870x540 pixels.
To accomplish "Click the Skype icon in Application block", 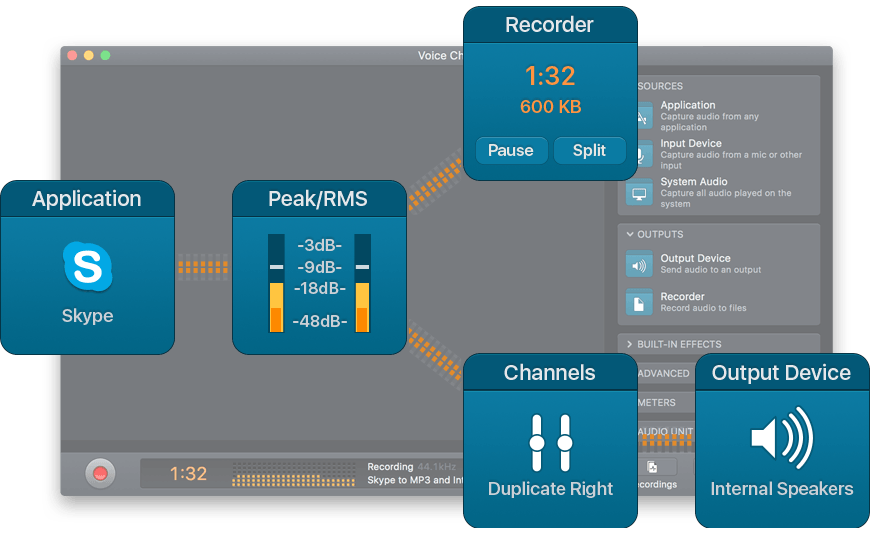I will click(88, 266).
